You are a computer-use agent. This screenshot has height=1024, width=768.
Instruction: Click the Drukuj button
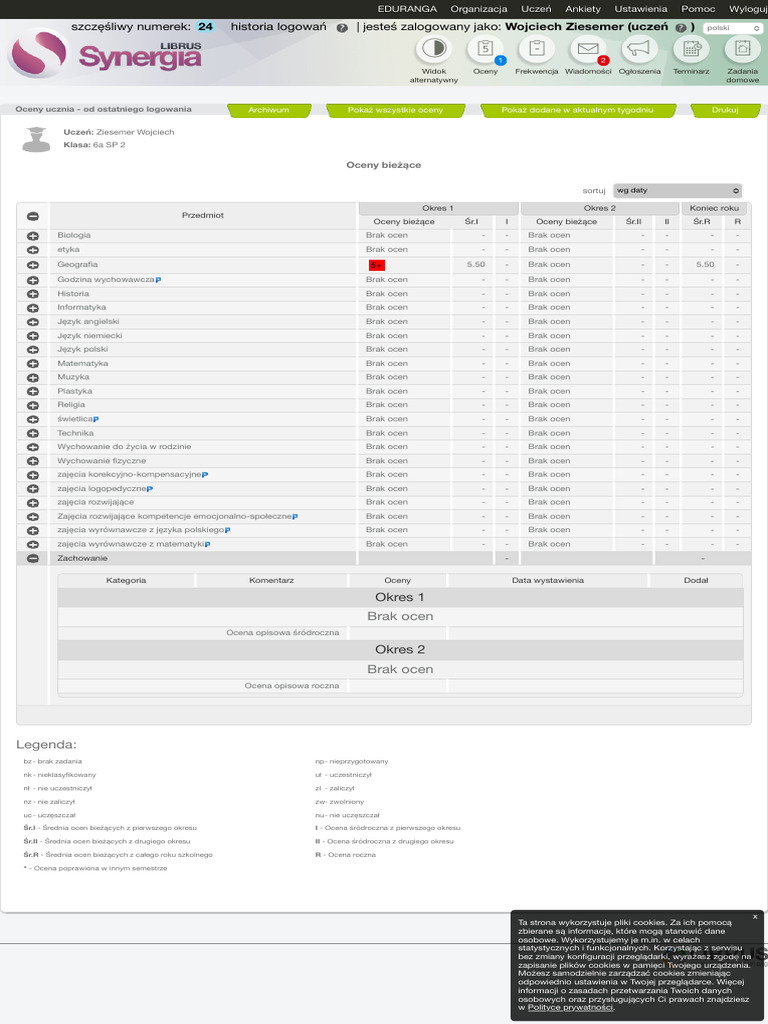point(725,110)
